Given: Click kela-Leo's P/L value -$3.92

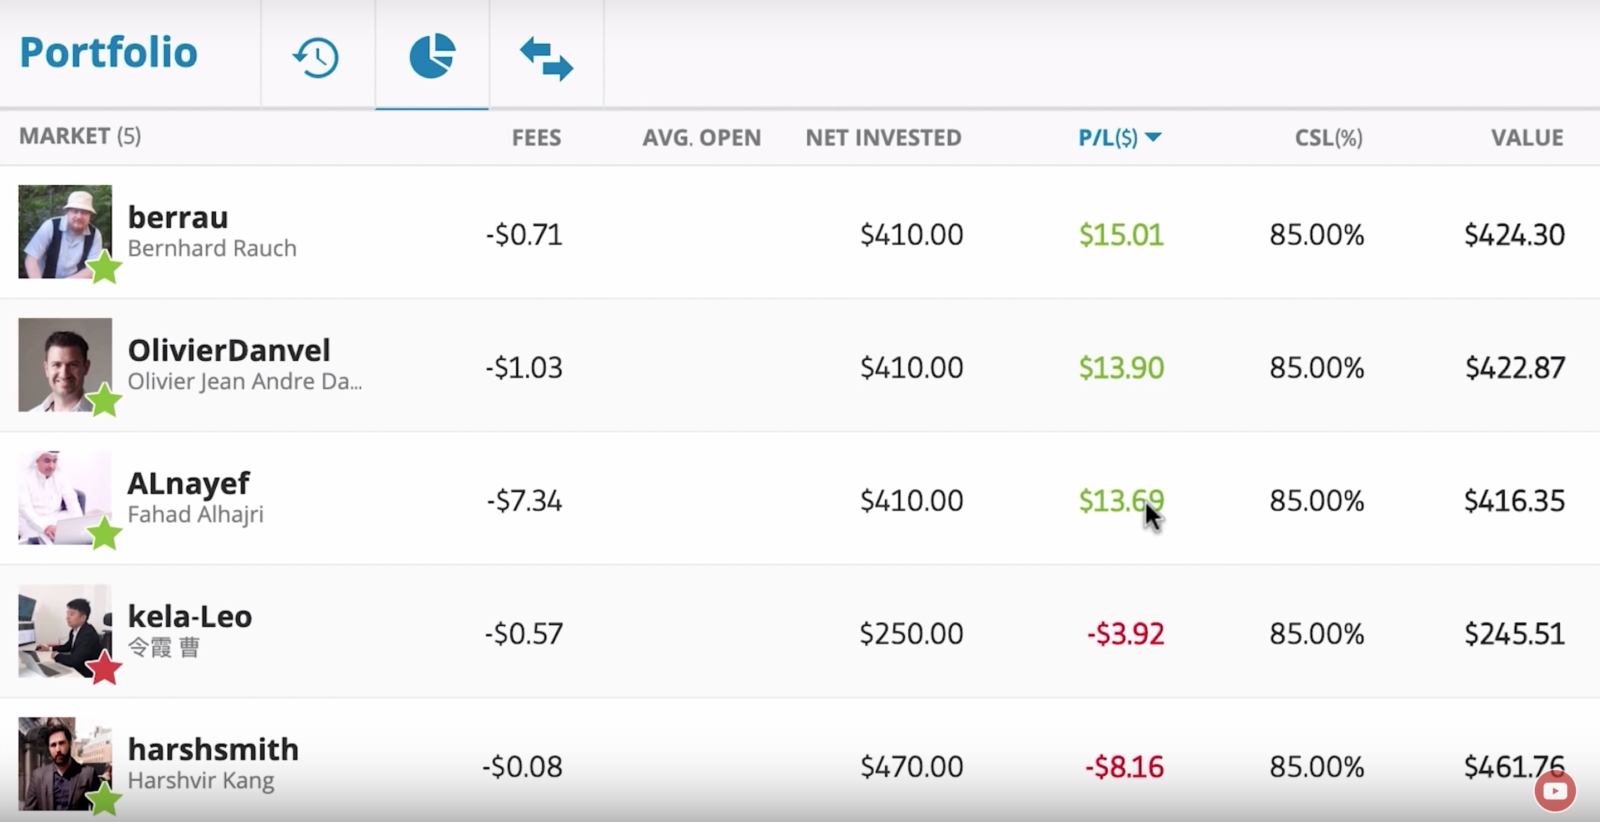Looking at the screenshot, I should point(1125,634).
